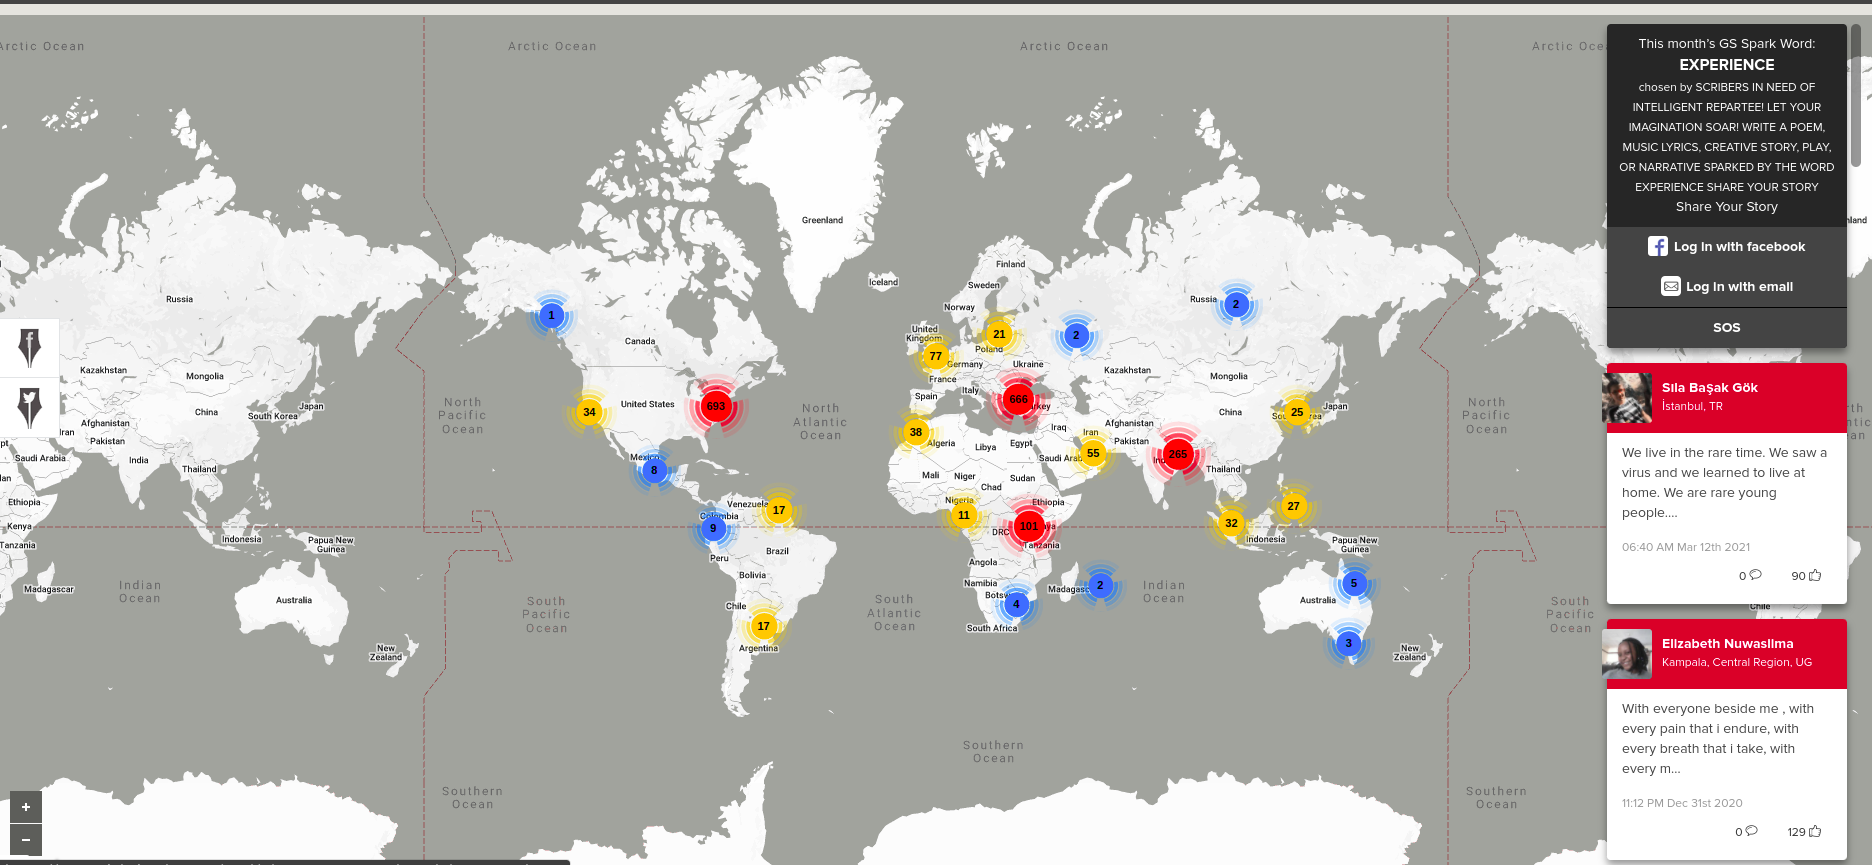The height and width of the screenshot is (865, 1872).
Task: Like Sıla Başak Gök's story
Action: tap(1814, 575)
